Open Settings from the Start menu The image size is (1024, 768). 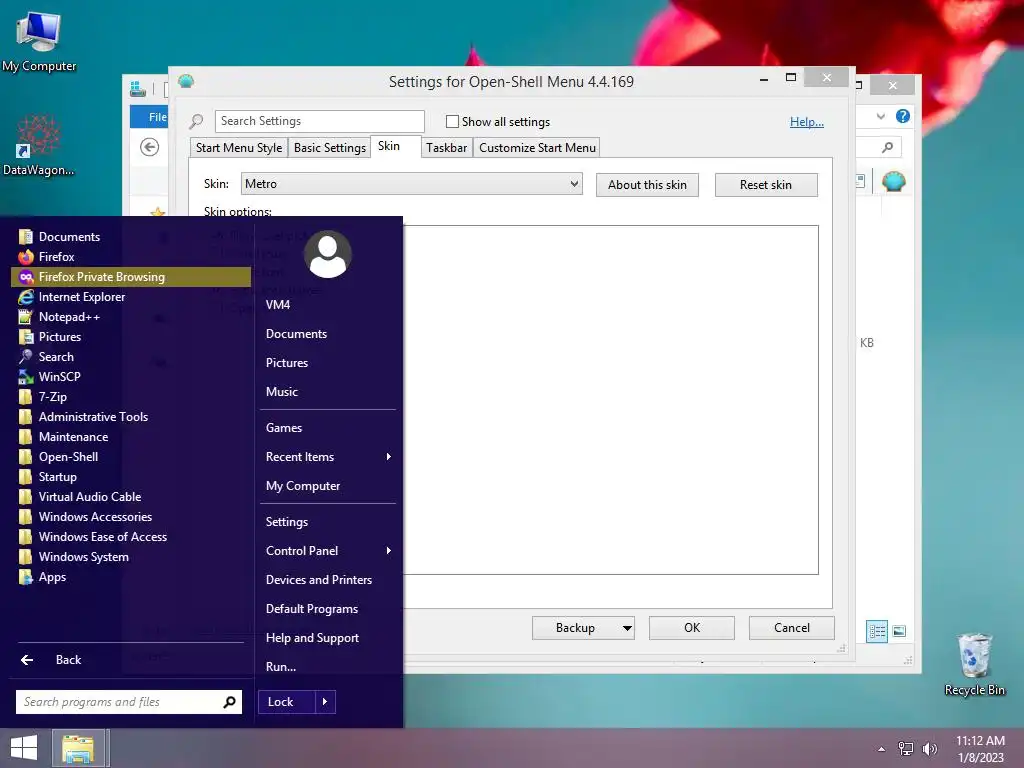pos(328,522)
